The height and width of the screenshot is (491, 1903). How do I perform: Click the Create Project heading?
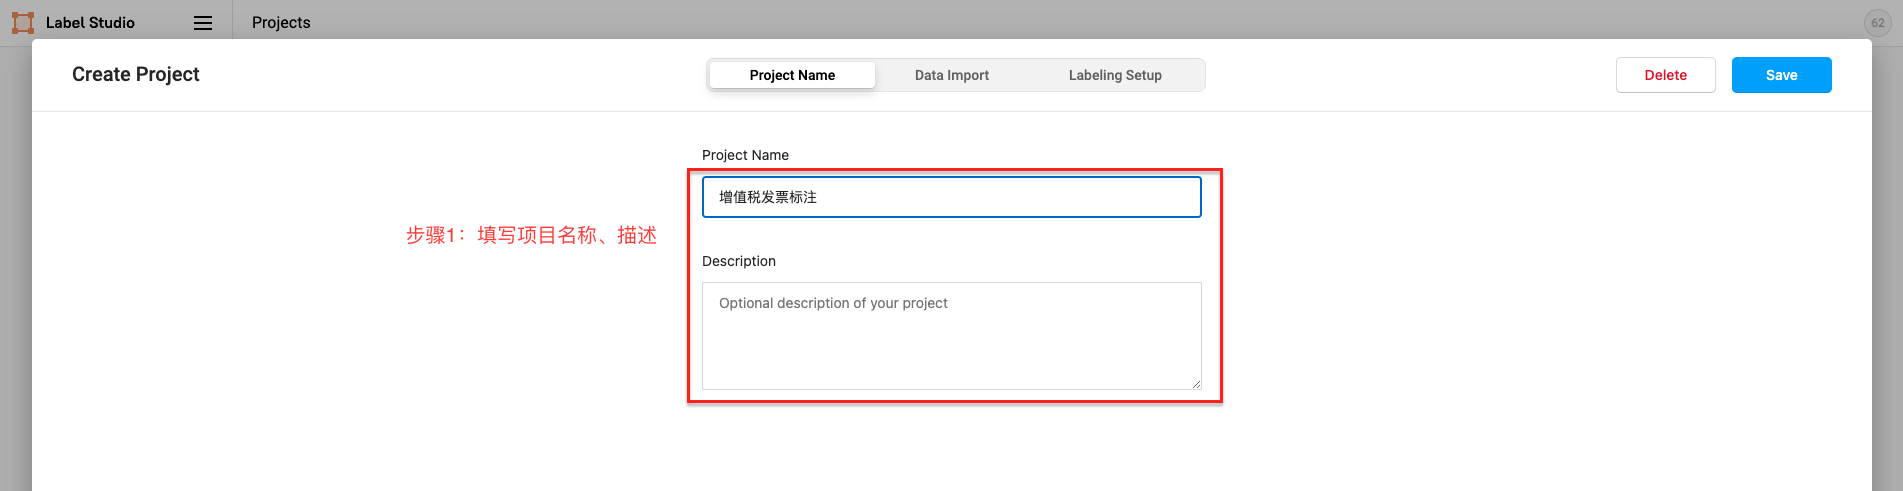pyautogui.click(x=136, y=74)
